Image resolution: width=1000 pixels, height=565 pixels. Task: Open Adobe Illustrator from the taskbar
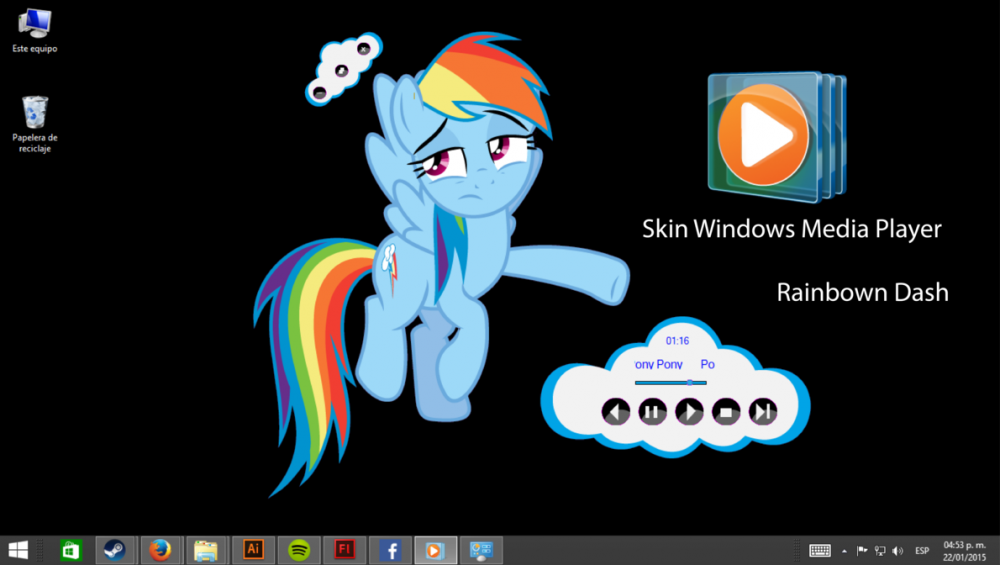(x=253, y=550)
